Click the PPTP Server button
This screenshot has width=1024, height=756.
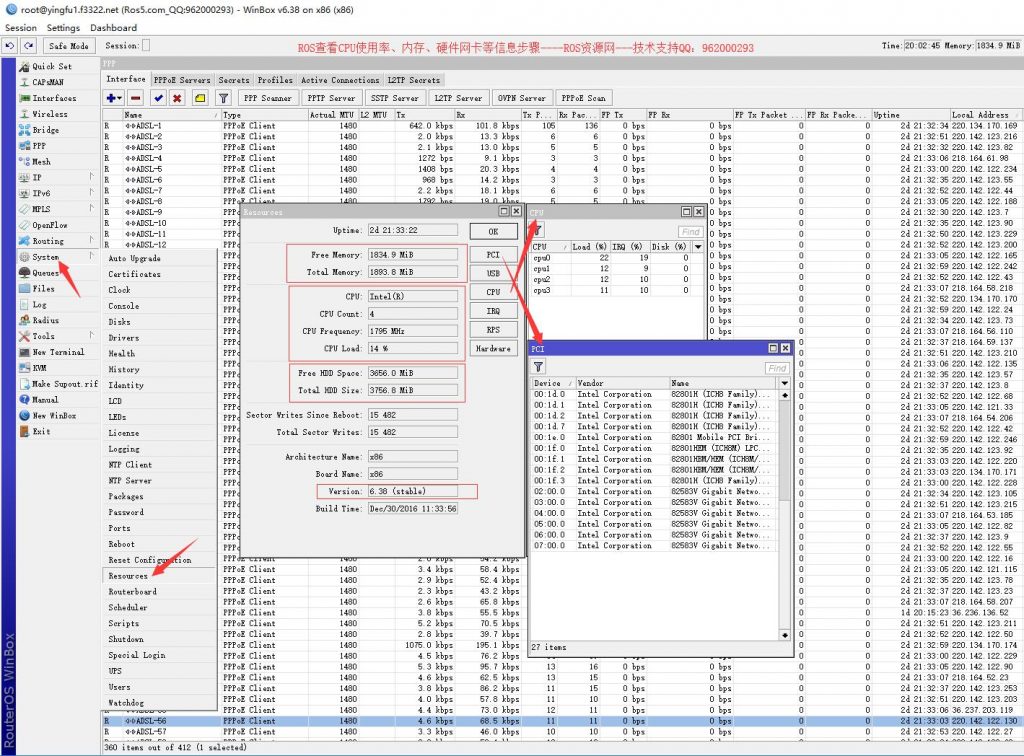pos(331,98)
